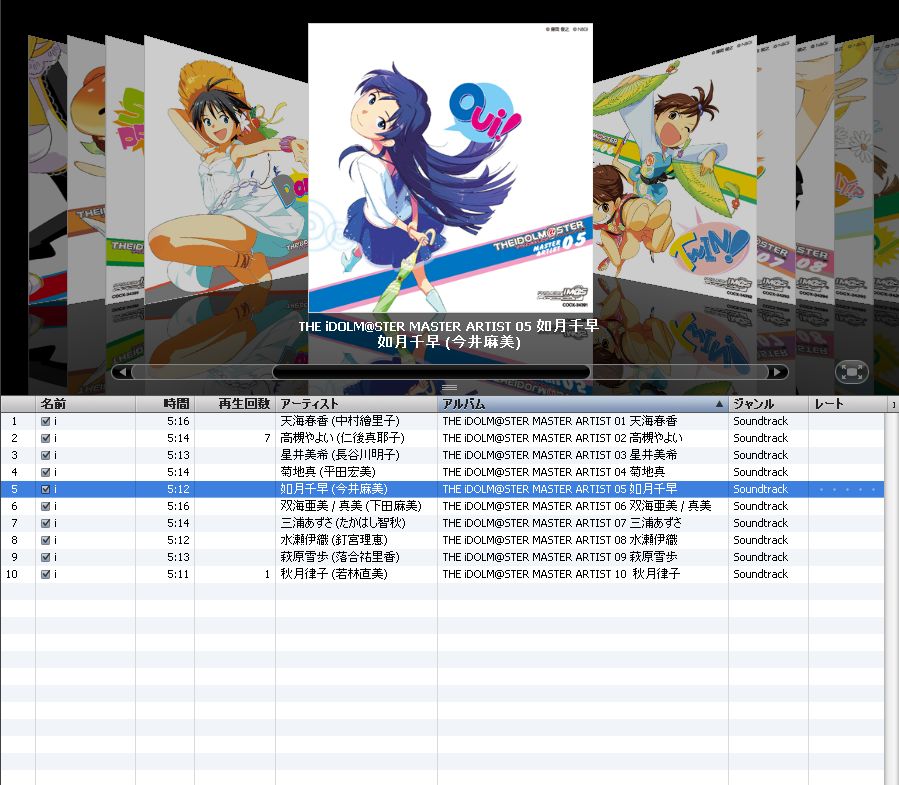
Task: Select artist 秋月律子 (若林直美)
Action: pyautogui.click(x=334, y=574)
